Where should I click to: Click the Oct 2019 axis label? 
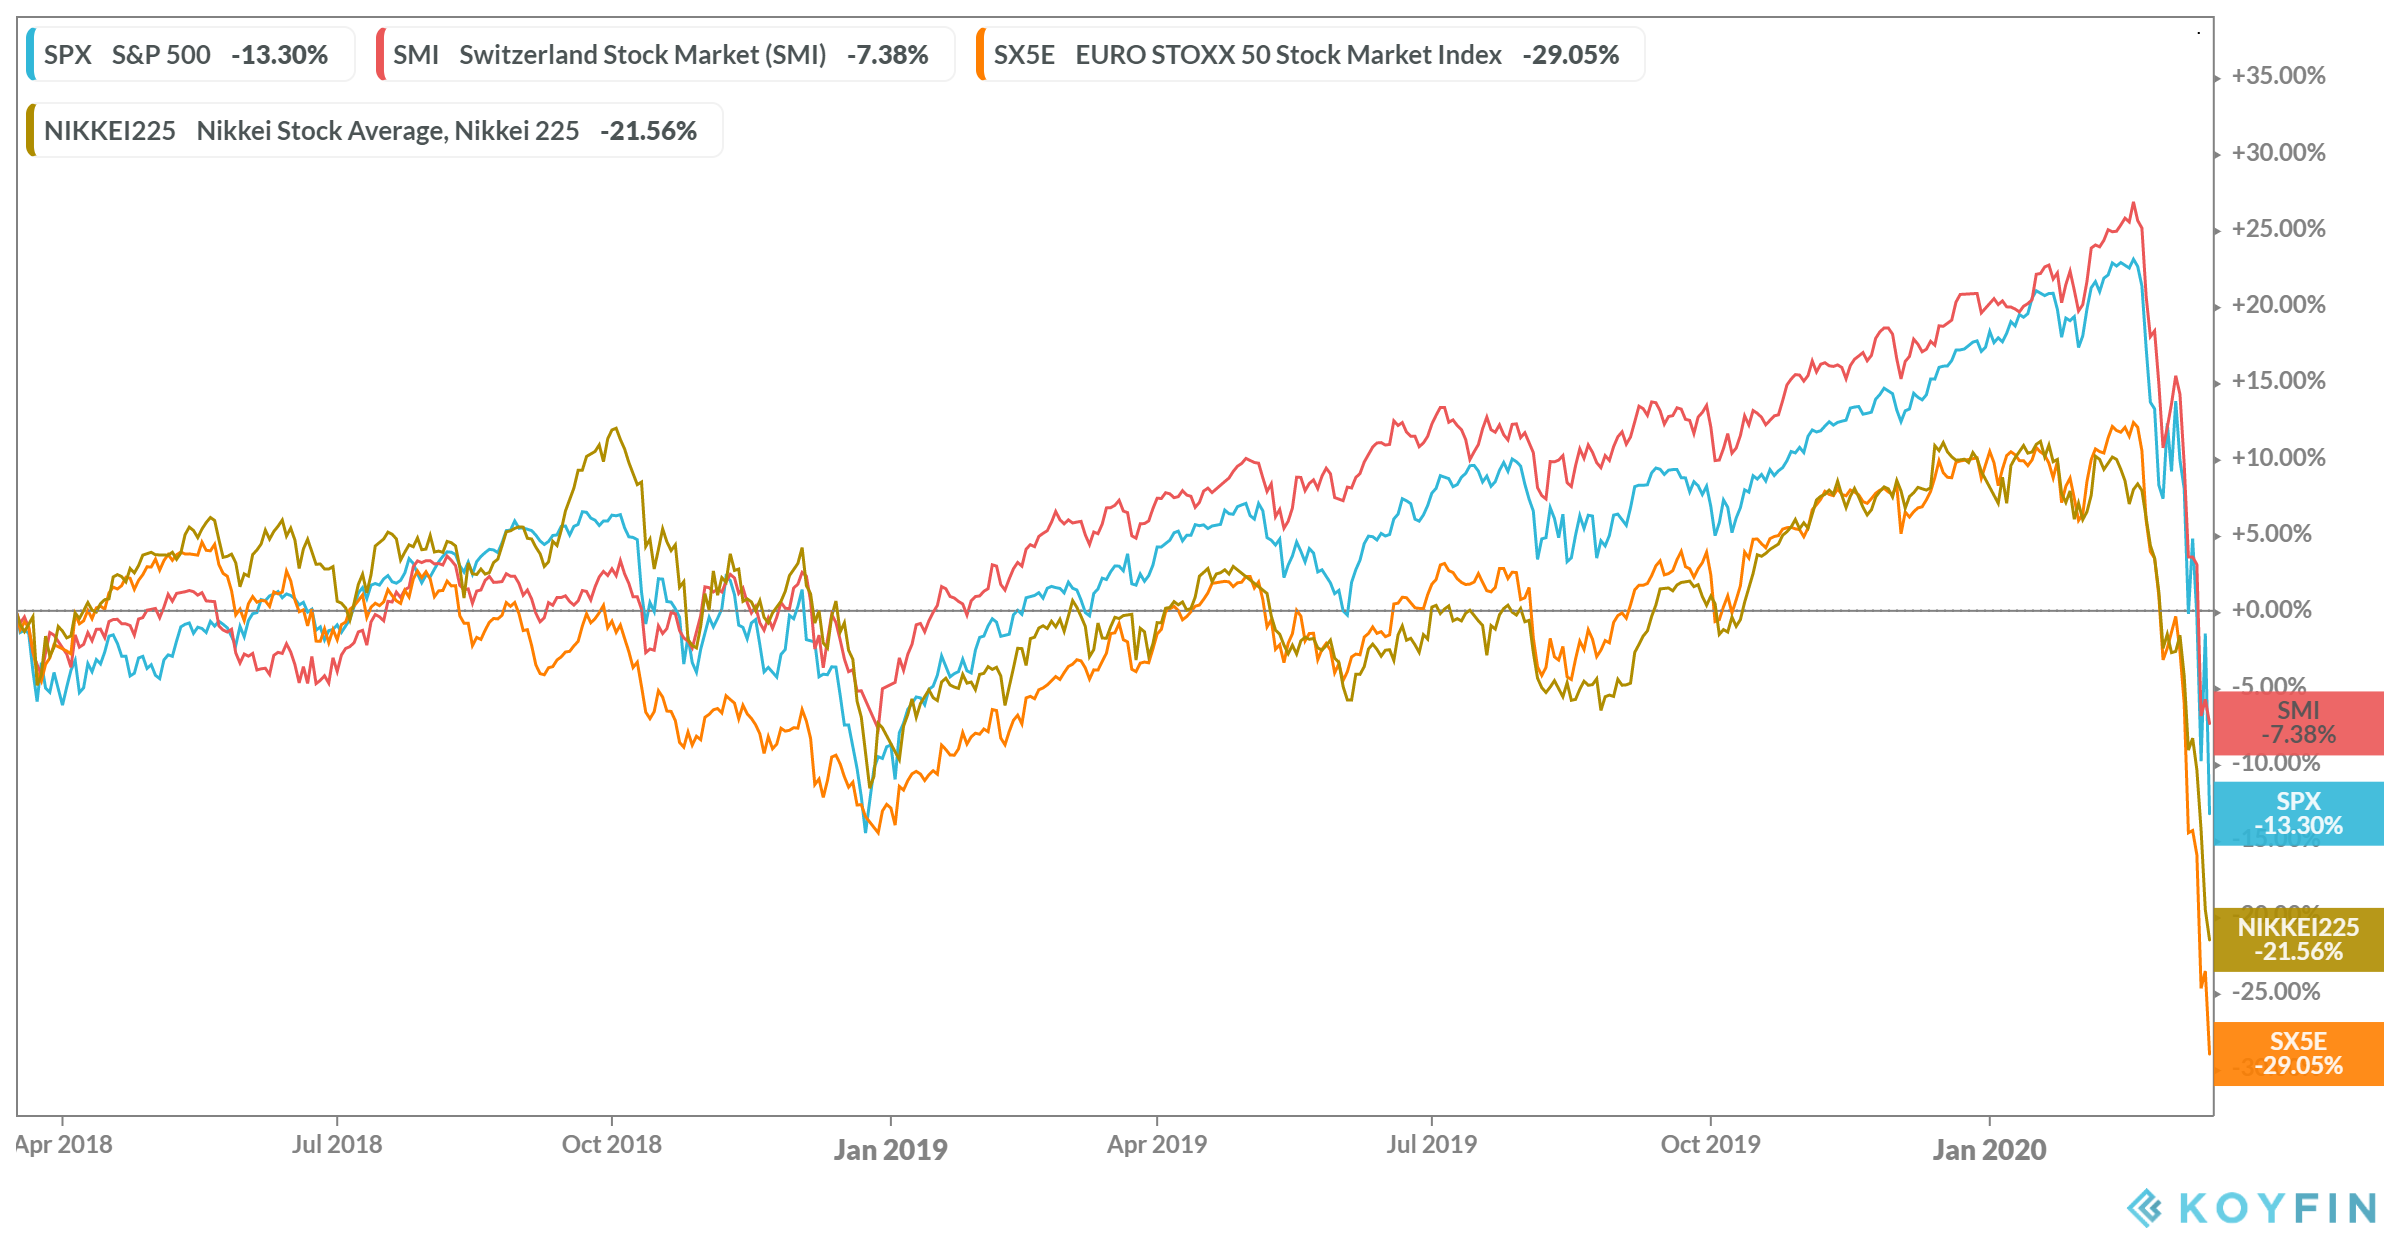[x=1711, y=1144]
